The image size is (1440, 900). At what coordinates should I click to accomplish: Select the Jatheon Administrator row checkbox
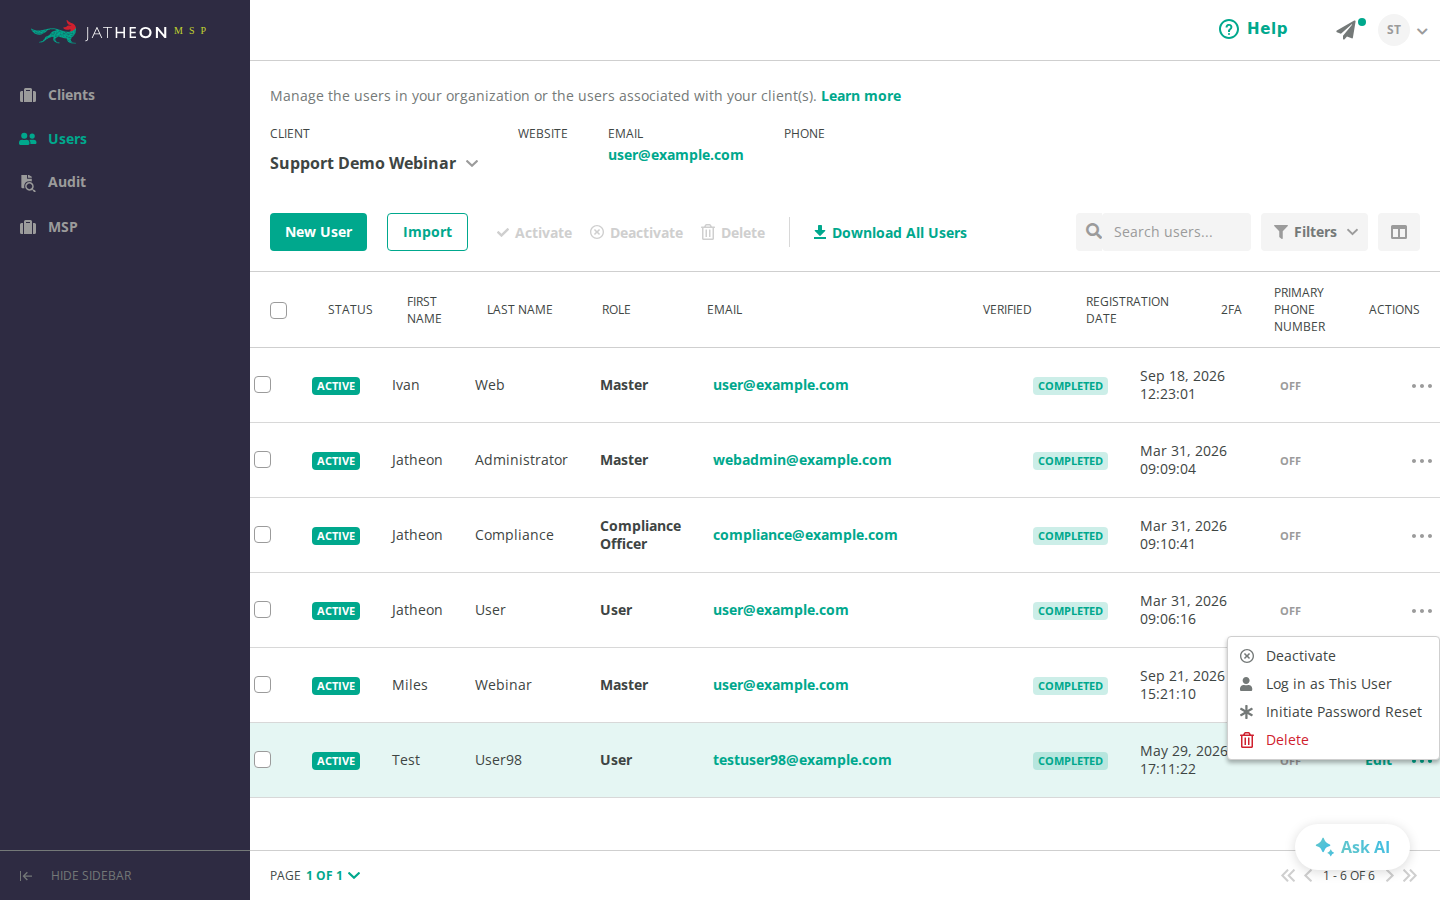point(262,460)
